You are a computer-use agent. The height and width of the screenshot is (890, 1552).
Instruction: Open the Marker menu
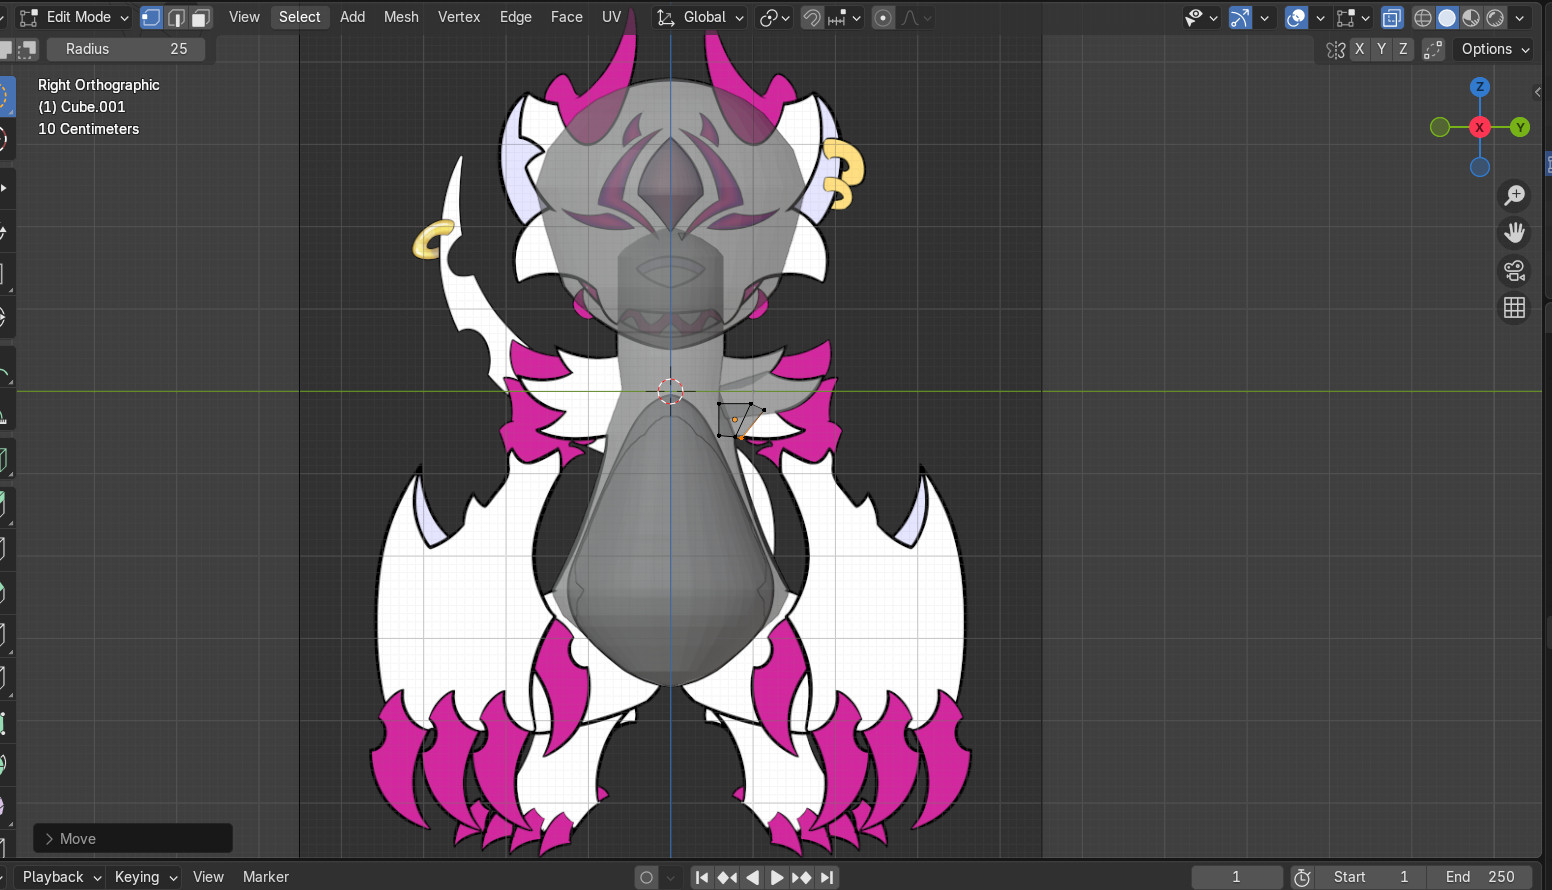pyautogui.click(x=266, y=877)
